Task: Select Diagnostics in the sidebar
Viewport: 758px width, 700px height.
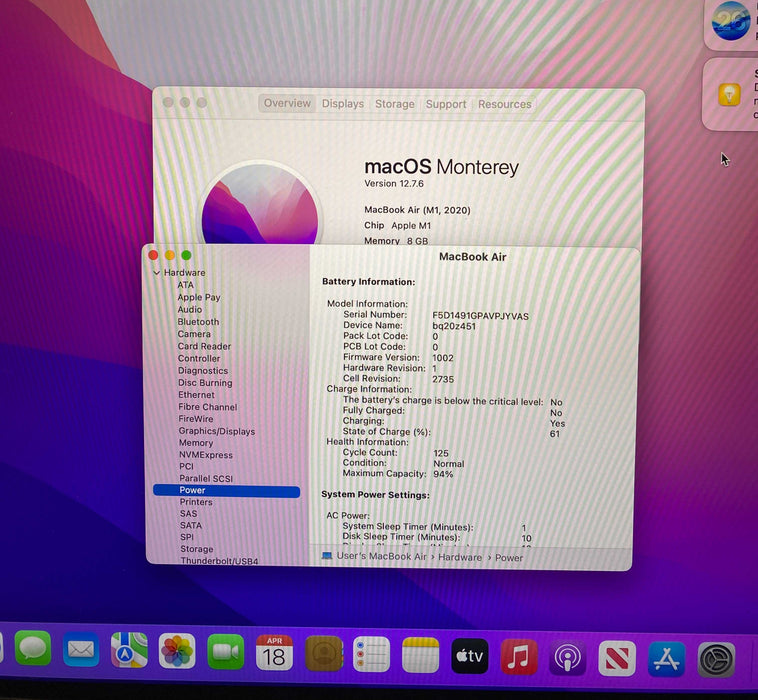Action: (x=203, y=371)
